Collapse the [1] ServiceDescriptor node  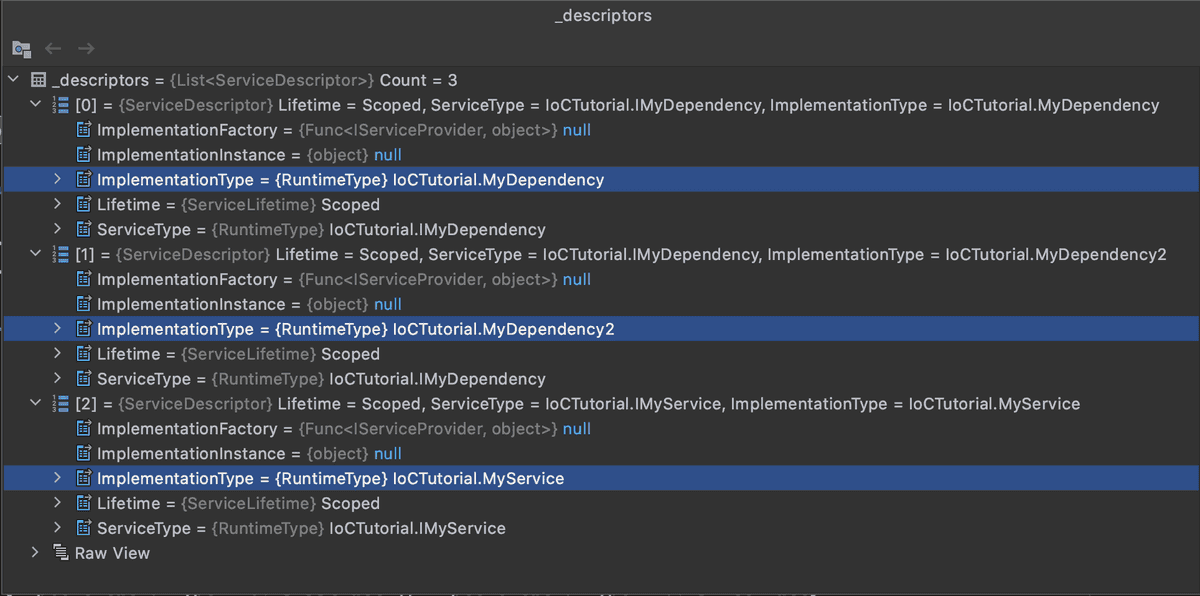click(36, 254)
